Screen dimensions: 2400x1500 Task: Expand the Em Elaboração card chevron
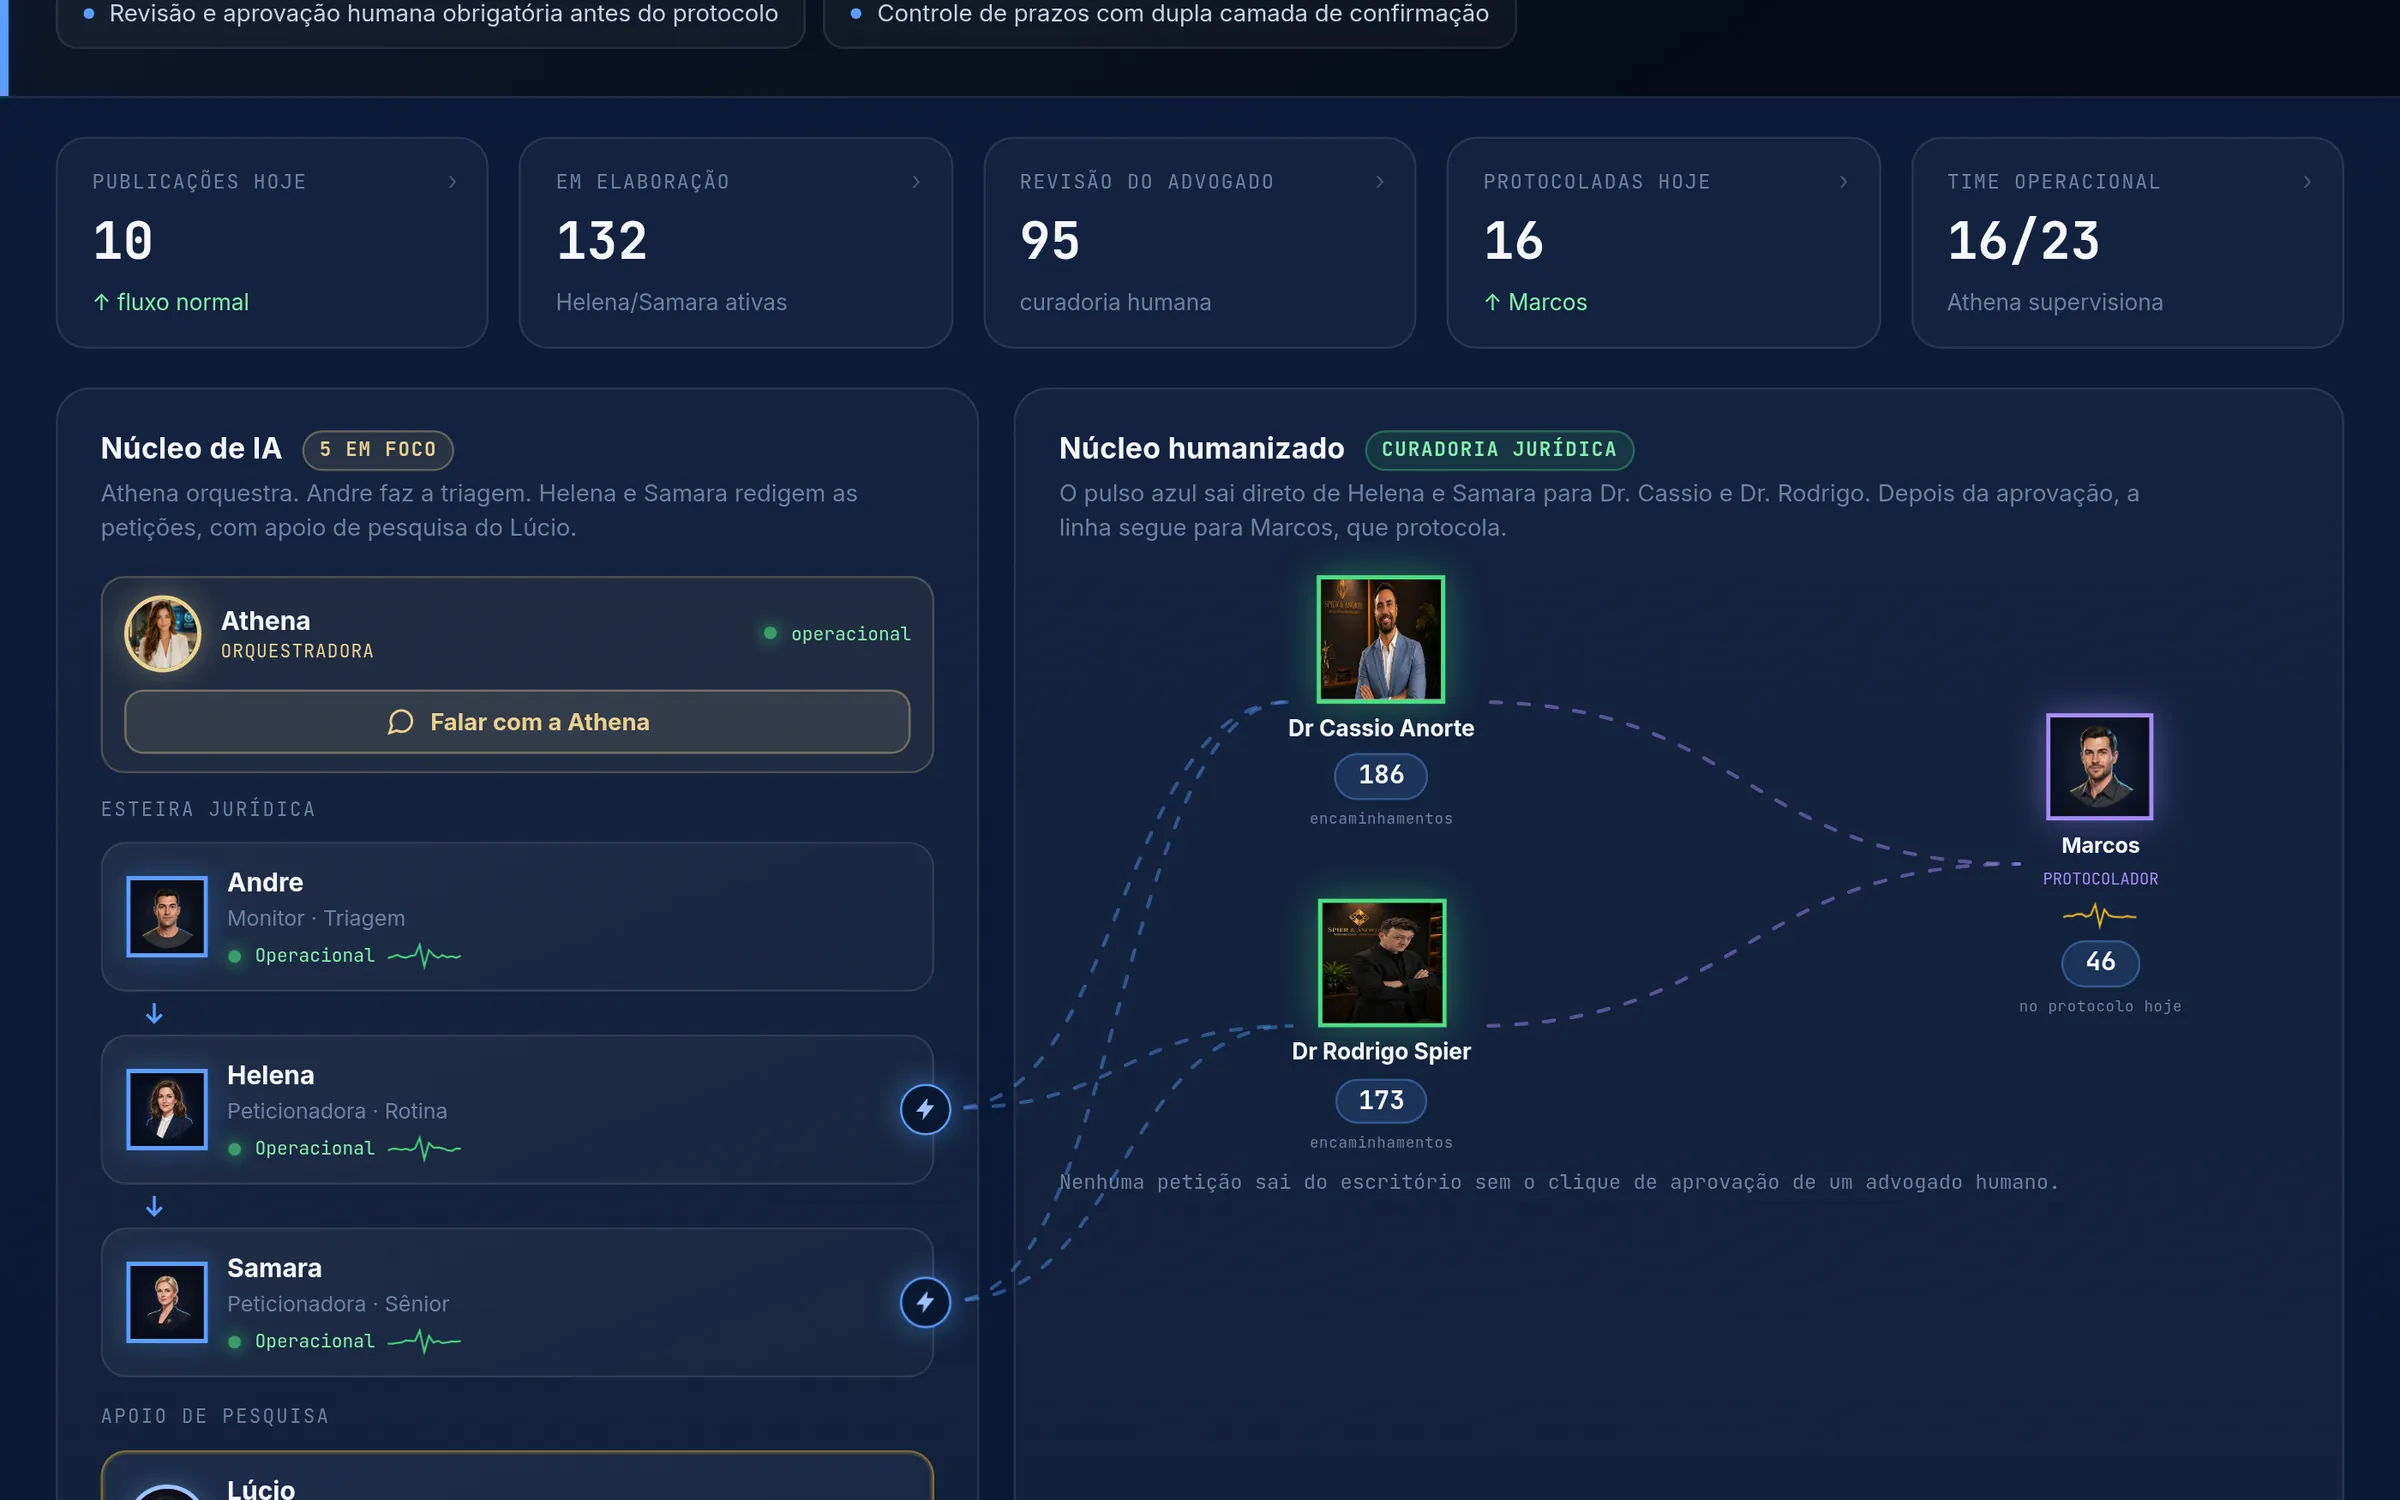click(x=916, y=182)
